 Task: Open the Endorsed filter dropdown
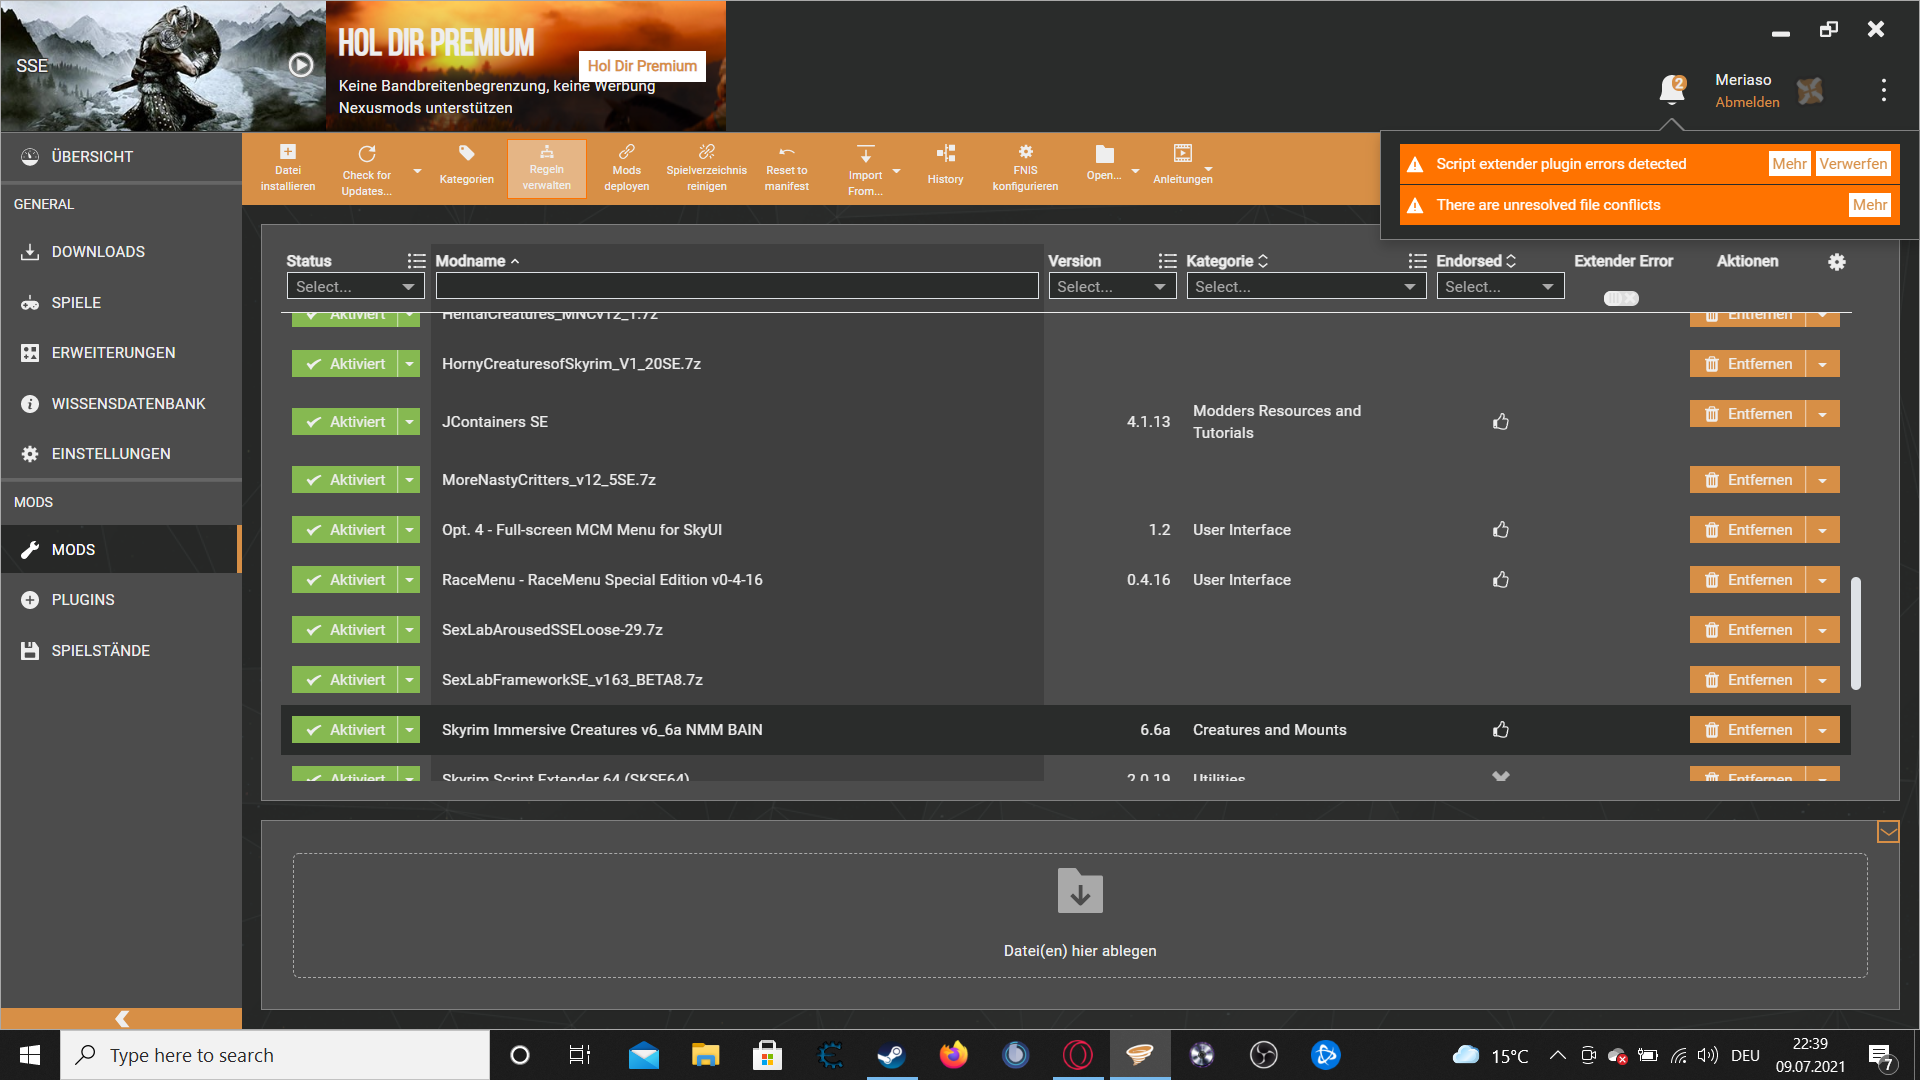click(1500, 287)
